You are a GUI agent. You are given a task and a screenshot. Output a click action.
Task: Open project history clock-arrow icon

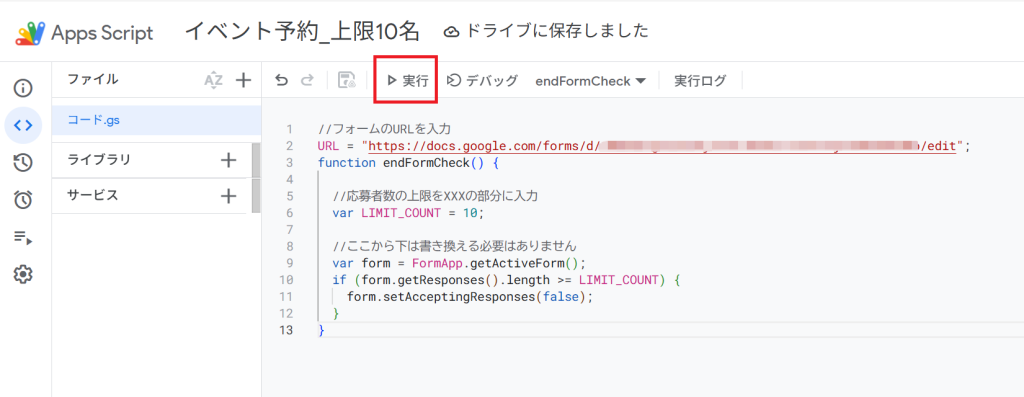24,163
